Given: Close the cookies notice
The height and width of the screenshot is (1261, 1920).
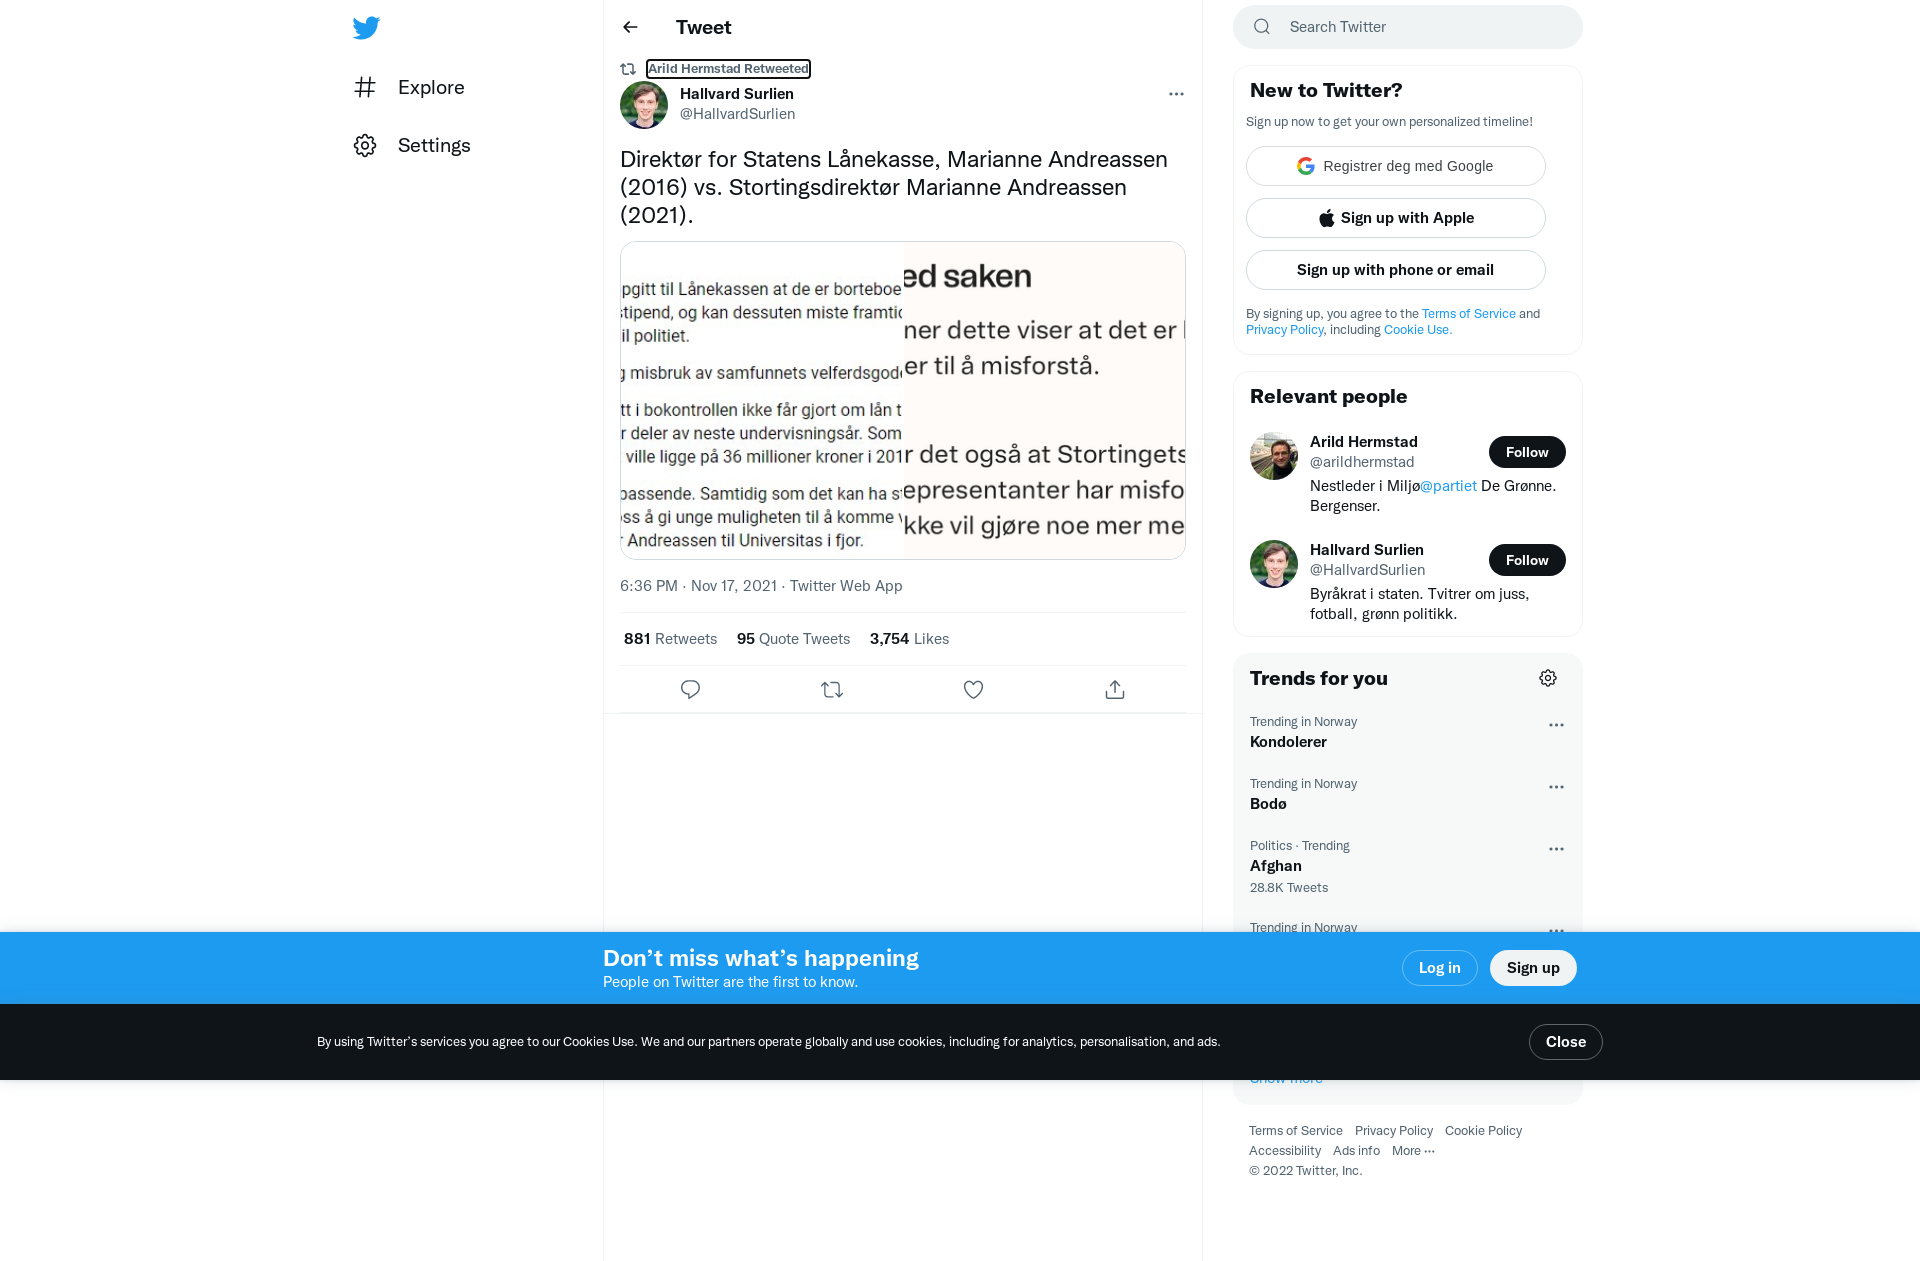Looking at the screenshot, I should click(1566, 1042).
